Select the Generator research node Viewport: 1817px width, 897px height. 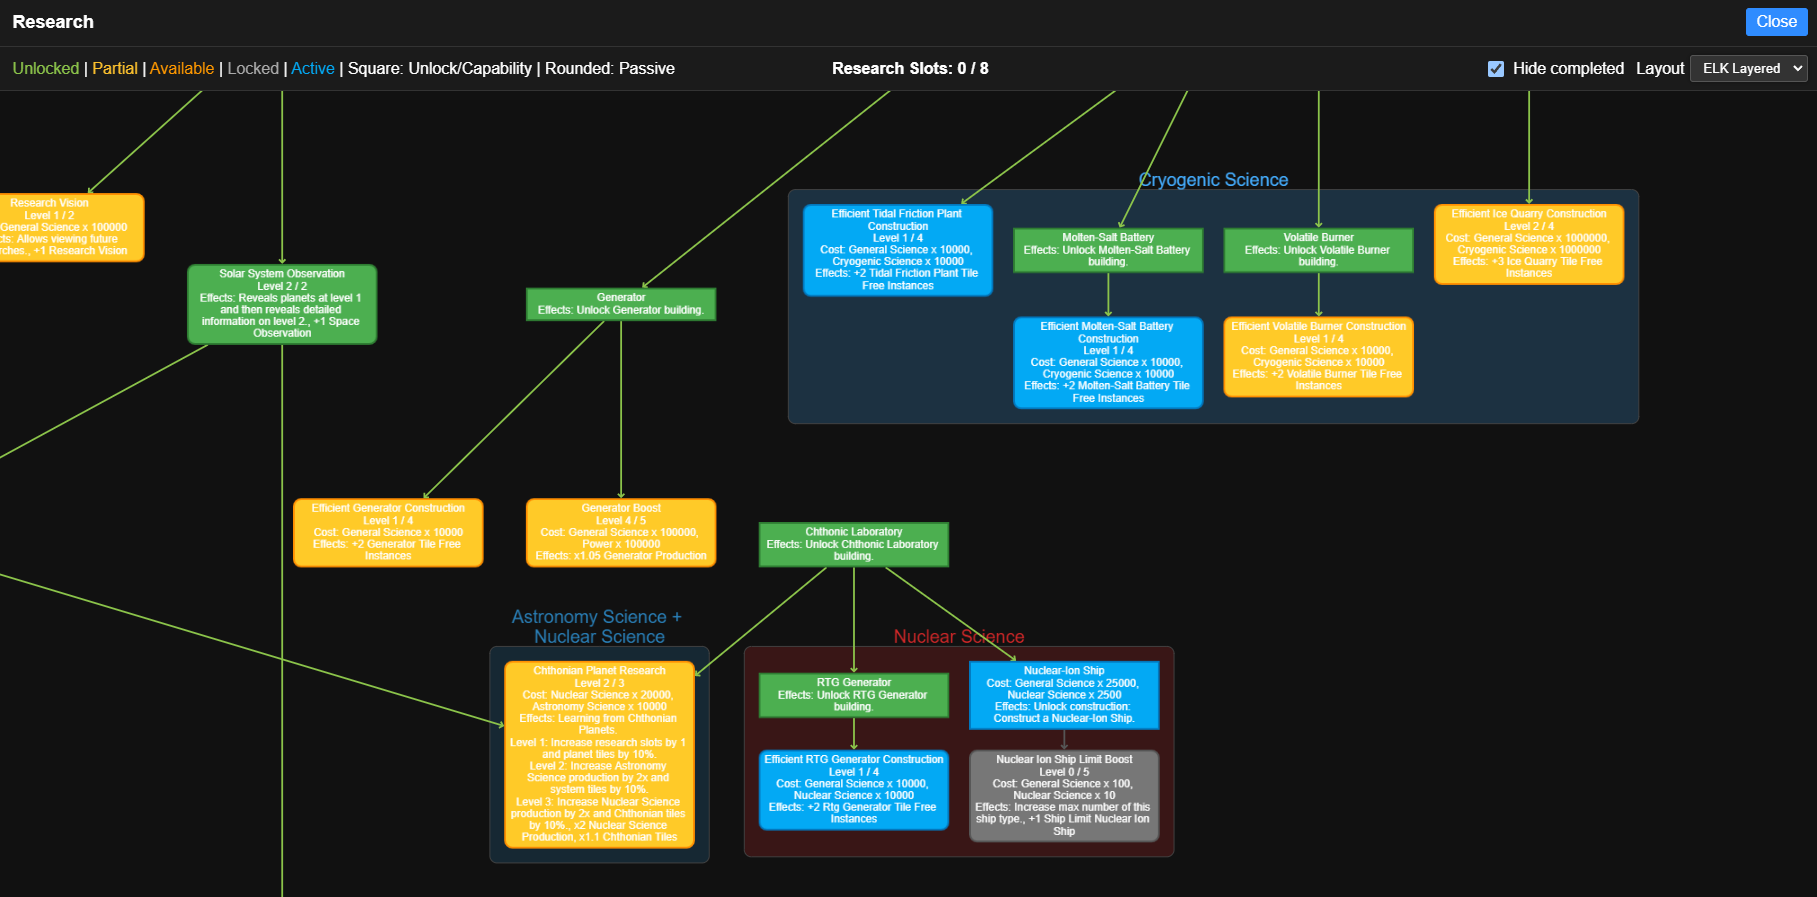click(621, 304)
